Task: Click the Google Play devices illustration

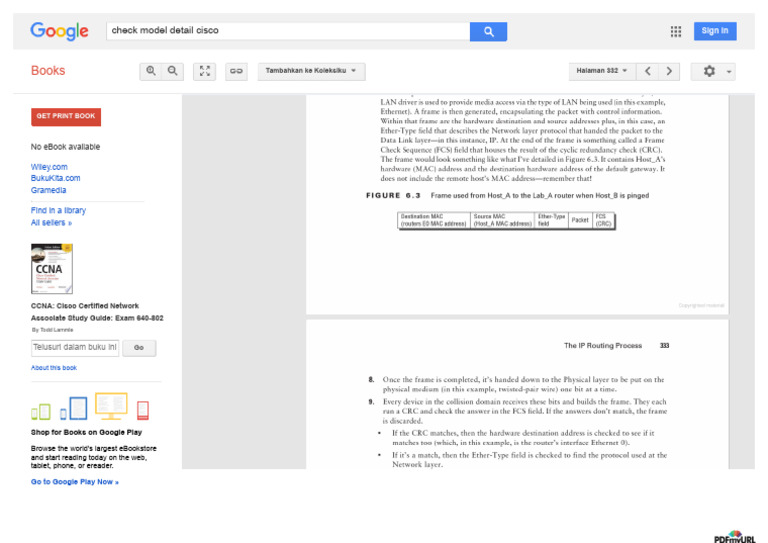Action: coord(90,406)
